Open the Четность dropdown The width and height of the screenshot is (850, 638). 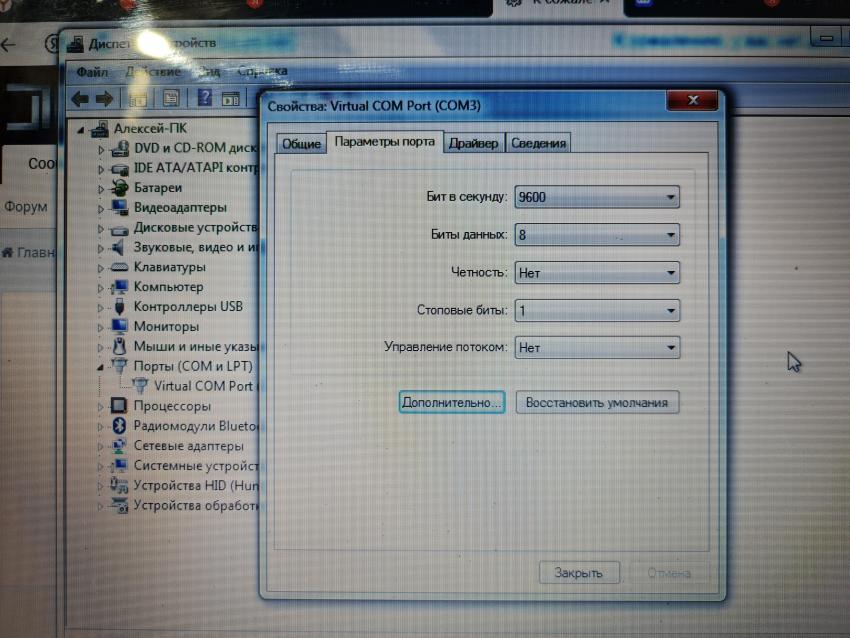click(597, 272)
